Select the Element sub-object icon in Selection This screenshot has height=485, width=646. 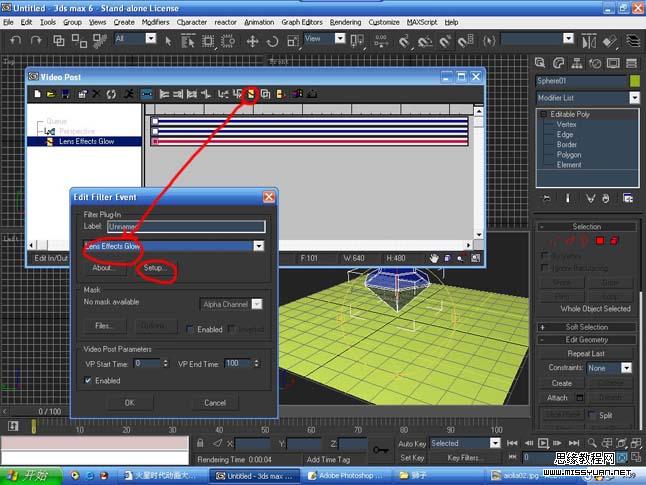tap(614, 240)
